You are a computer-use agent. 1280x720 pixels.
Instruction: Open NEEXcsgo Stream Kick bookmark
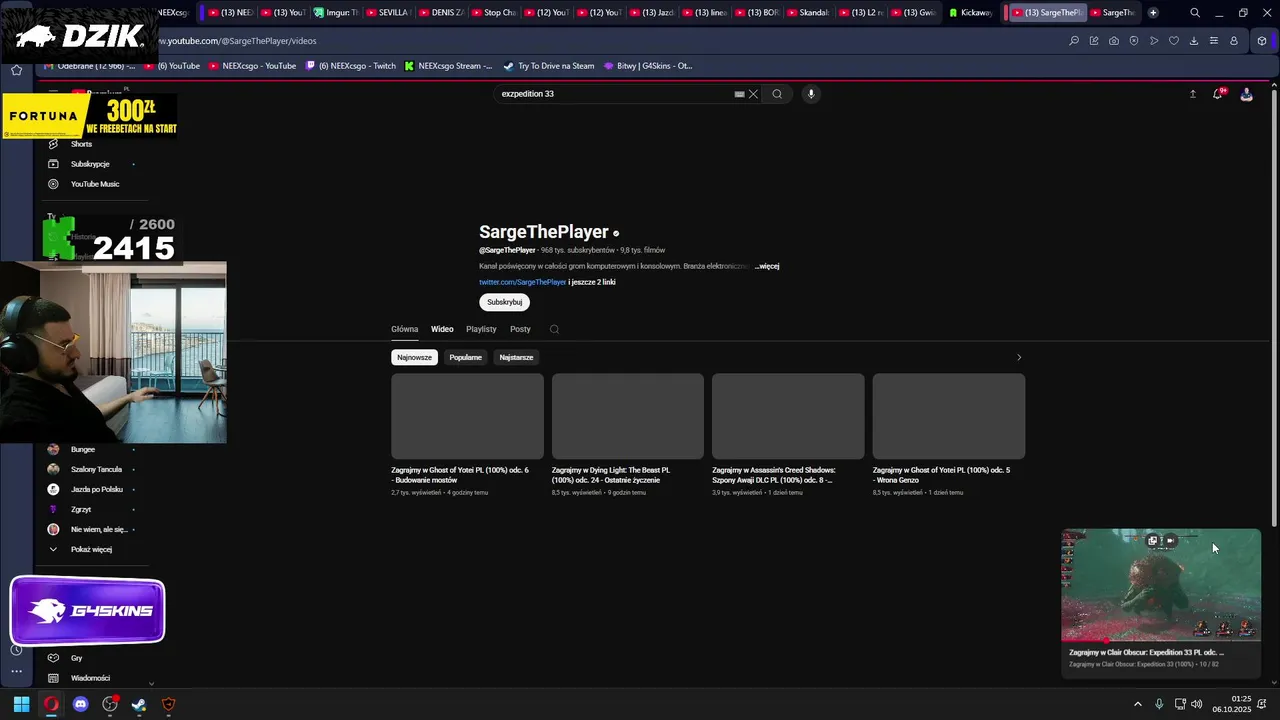click(448, 66)
